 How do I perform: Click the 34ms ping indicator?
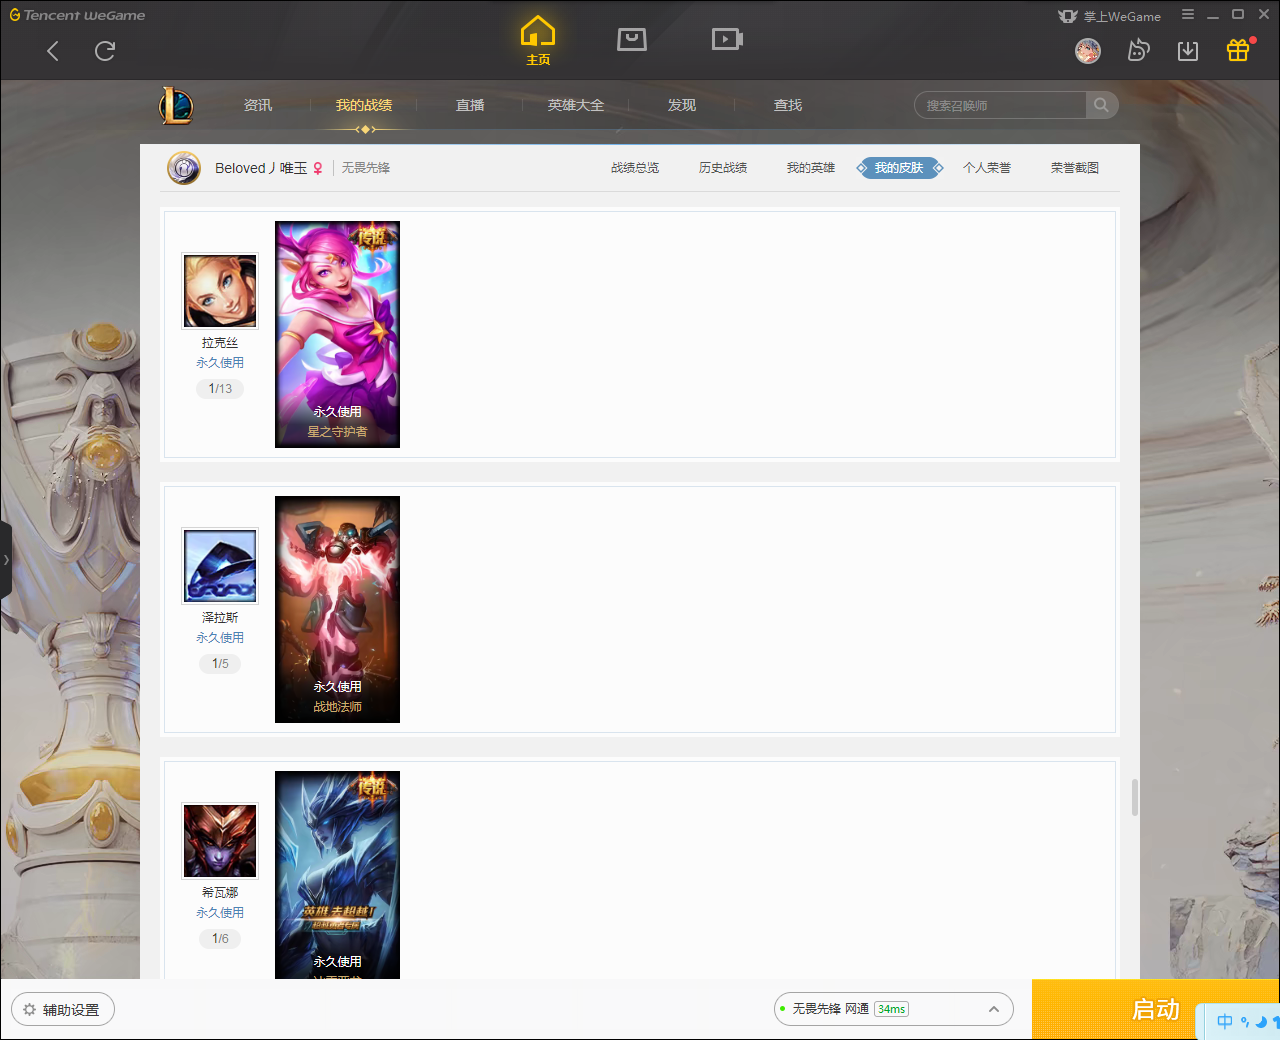coord(891,1009)
